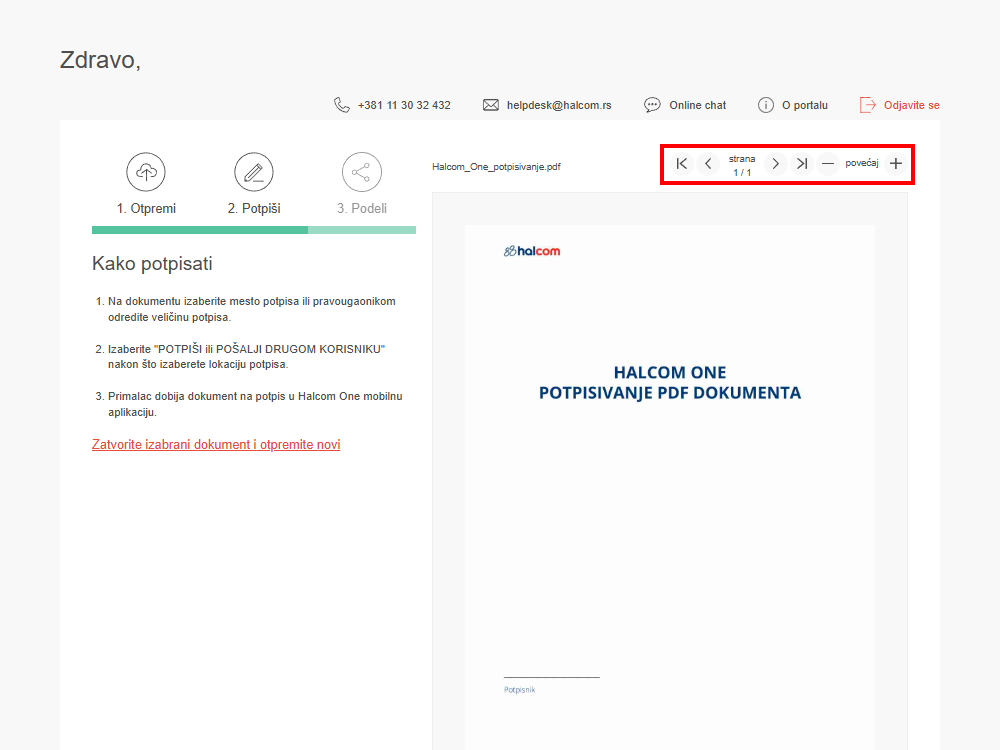The height and width of the screenshot is (750, 1000).
Task: Email helpdesk@halcom.rs
Action: (559, 105)
